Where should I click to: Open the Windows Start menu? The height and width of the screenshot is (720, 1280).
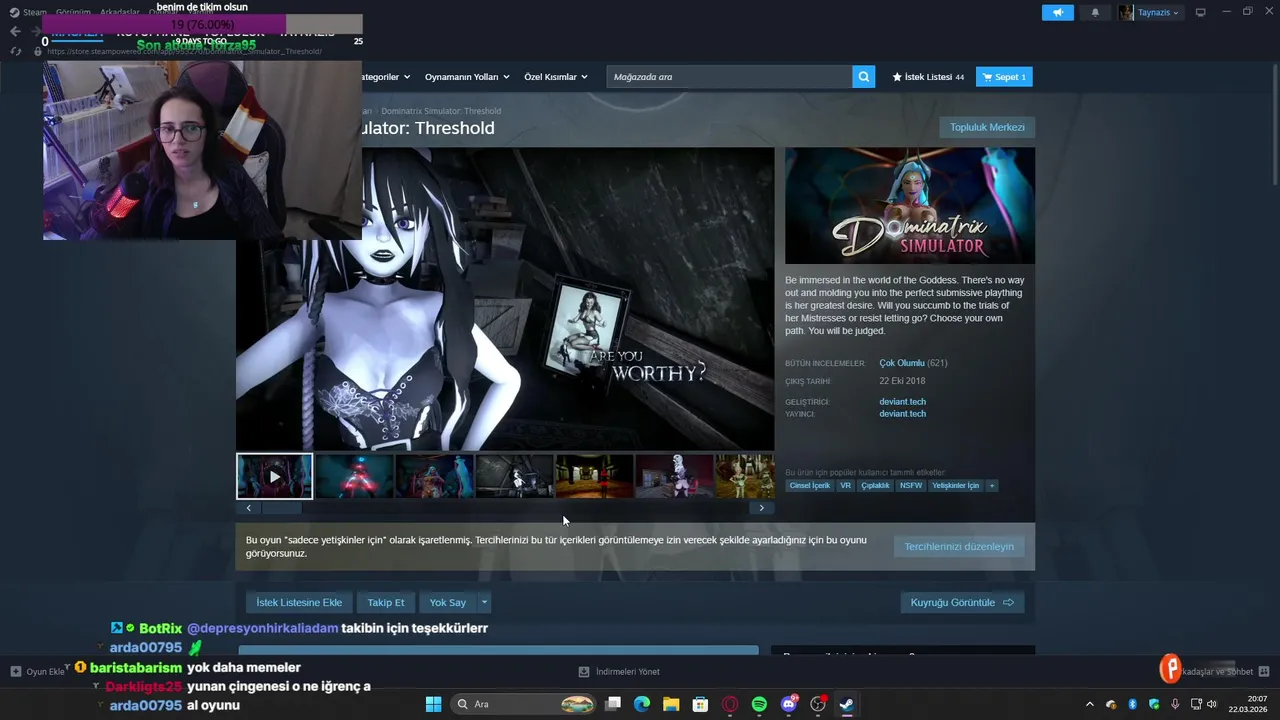coord(433,704)
